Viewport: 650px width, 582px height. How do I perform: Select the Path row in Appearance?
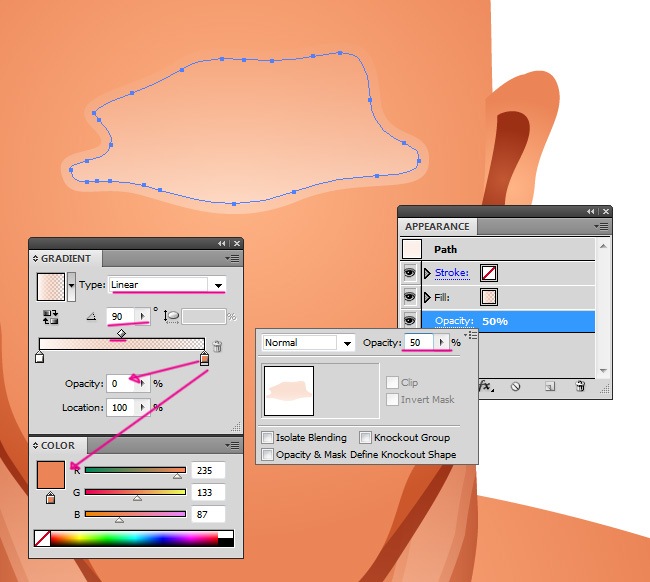498,249
